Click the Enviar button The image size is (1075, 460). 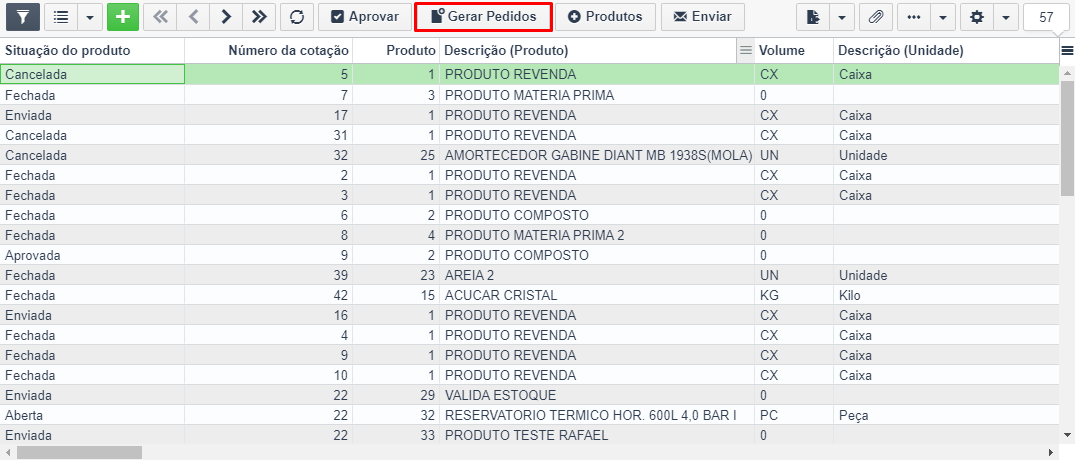(x=703, y=17)
